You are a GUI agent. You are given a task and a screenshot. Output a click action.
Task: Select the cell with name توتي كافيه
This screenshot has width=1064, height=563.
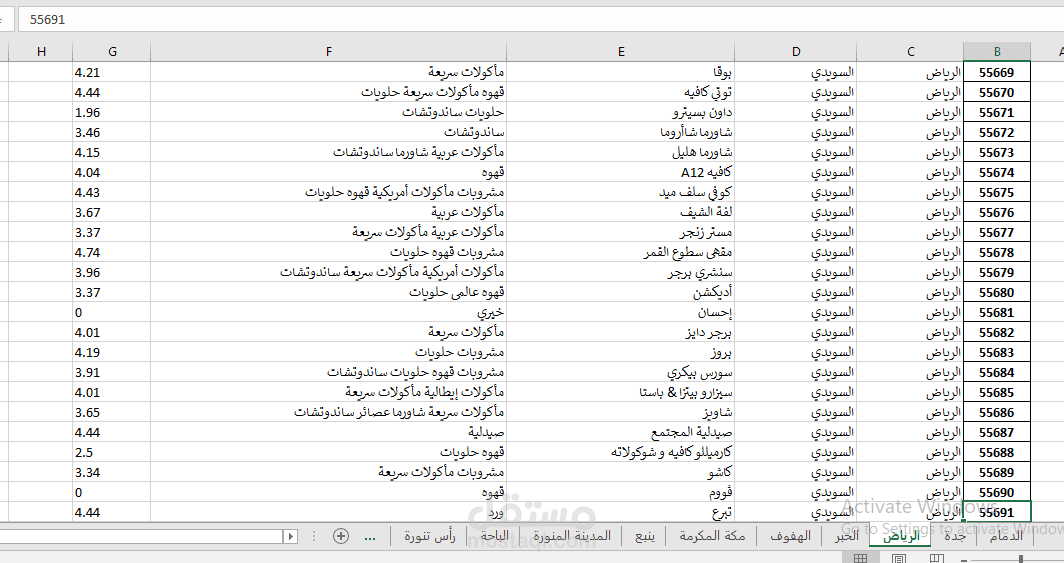point(620,92)
